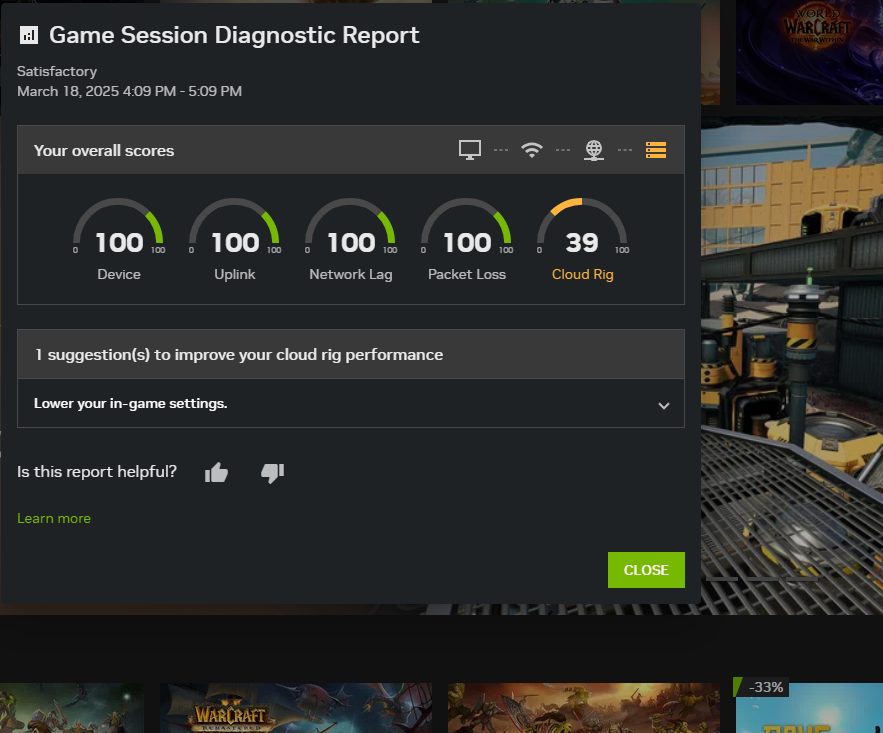Click the Lower your in-game settings row text
The width and height of the screenshot is (883, 733).
tap(130, 403)
